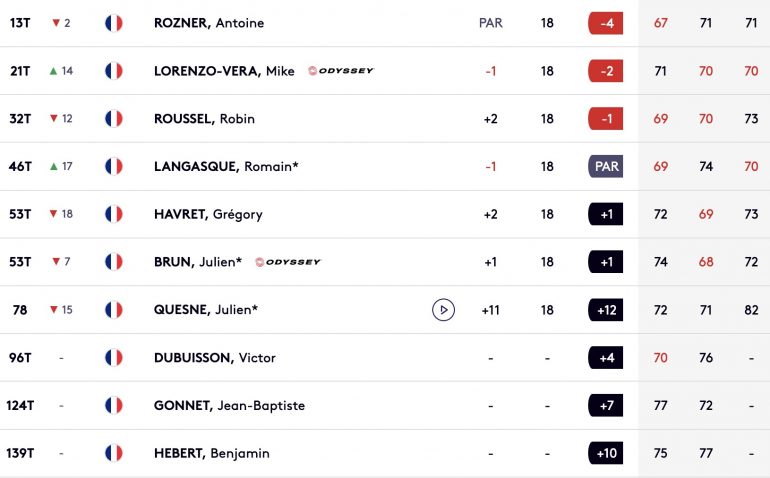Click the French flag beside Dubuisson

click(113, 358)
